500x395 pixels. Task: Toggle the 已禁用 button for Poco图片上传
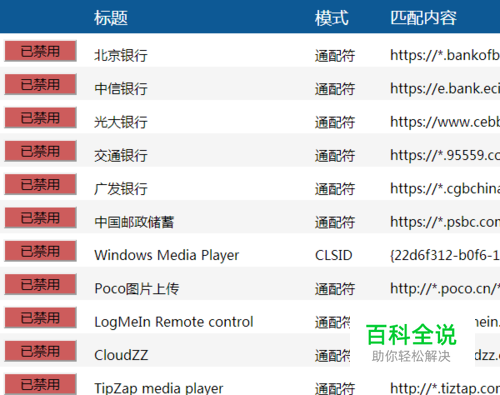(x=40, y=285)
